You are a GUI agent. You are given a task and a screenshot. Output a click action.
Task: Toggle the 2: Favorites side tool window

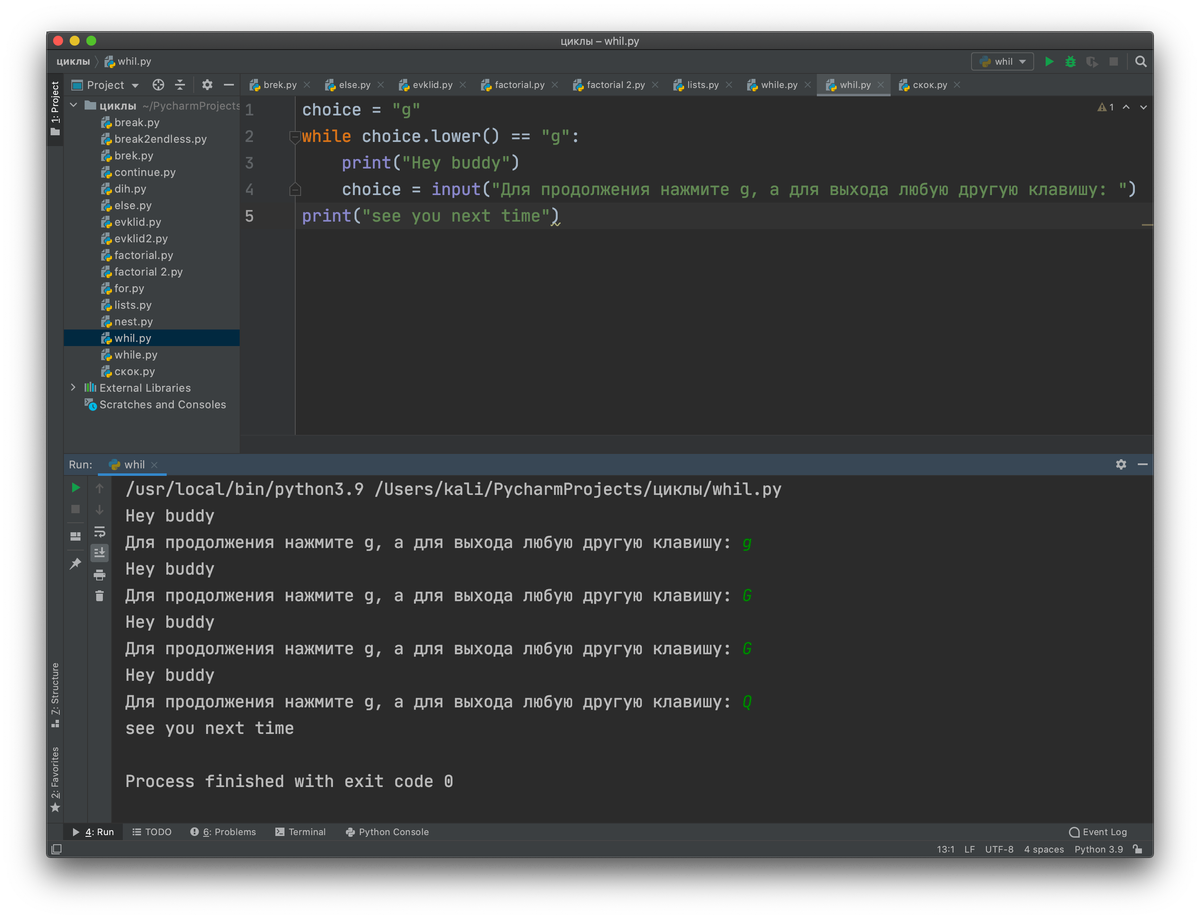coord(55,780)
